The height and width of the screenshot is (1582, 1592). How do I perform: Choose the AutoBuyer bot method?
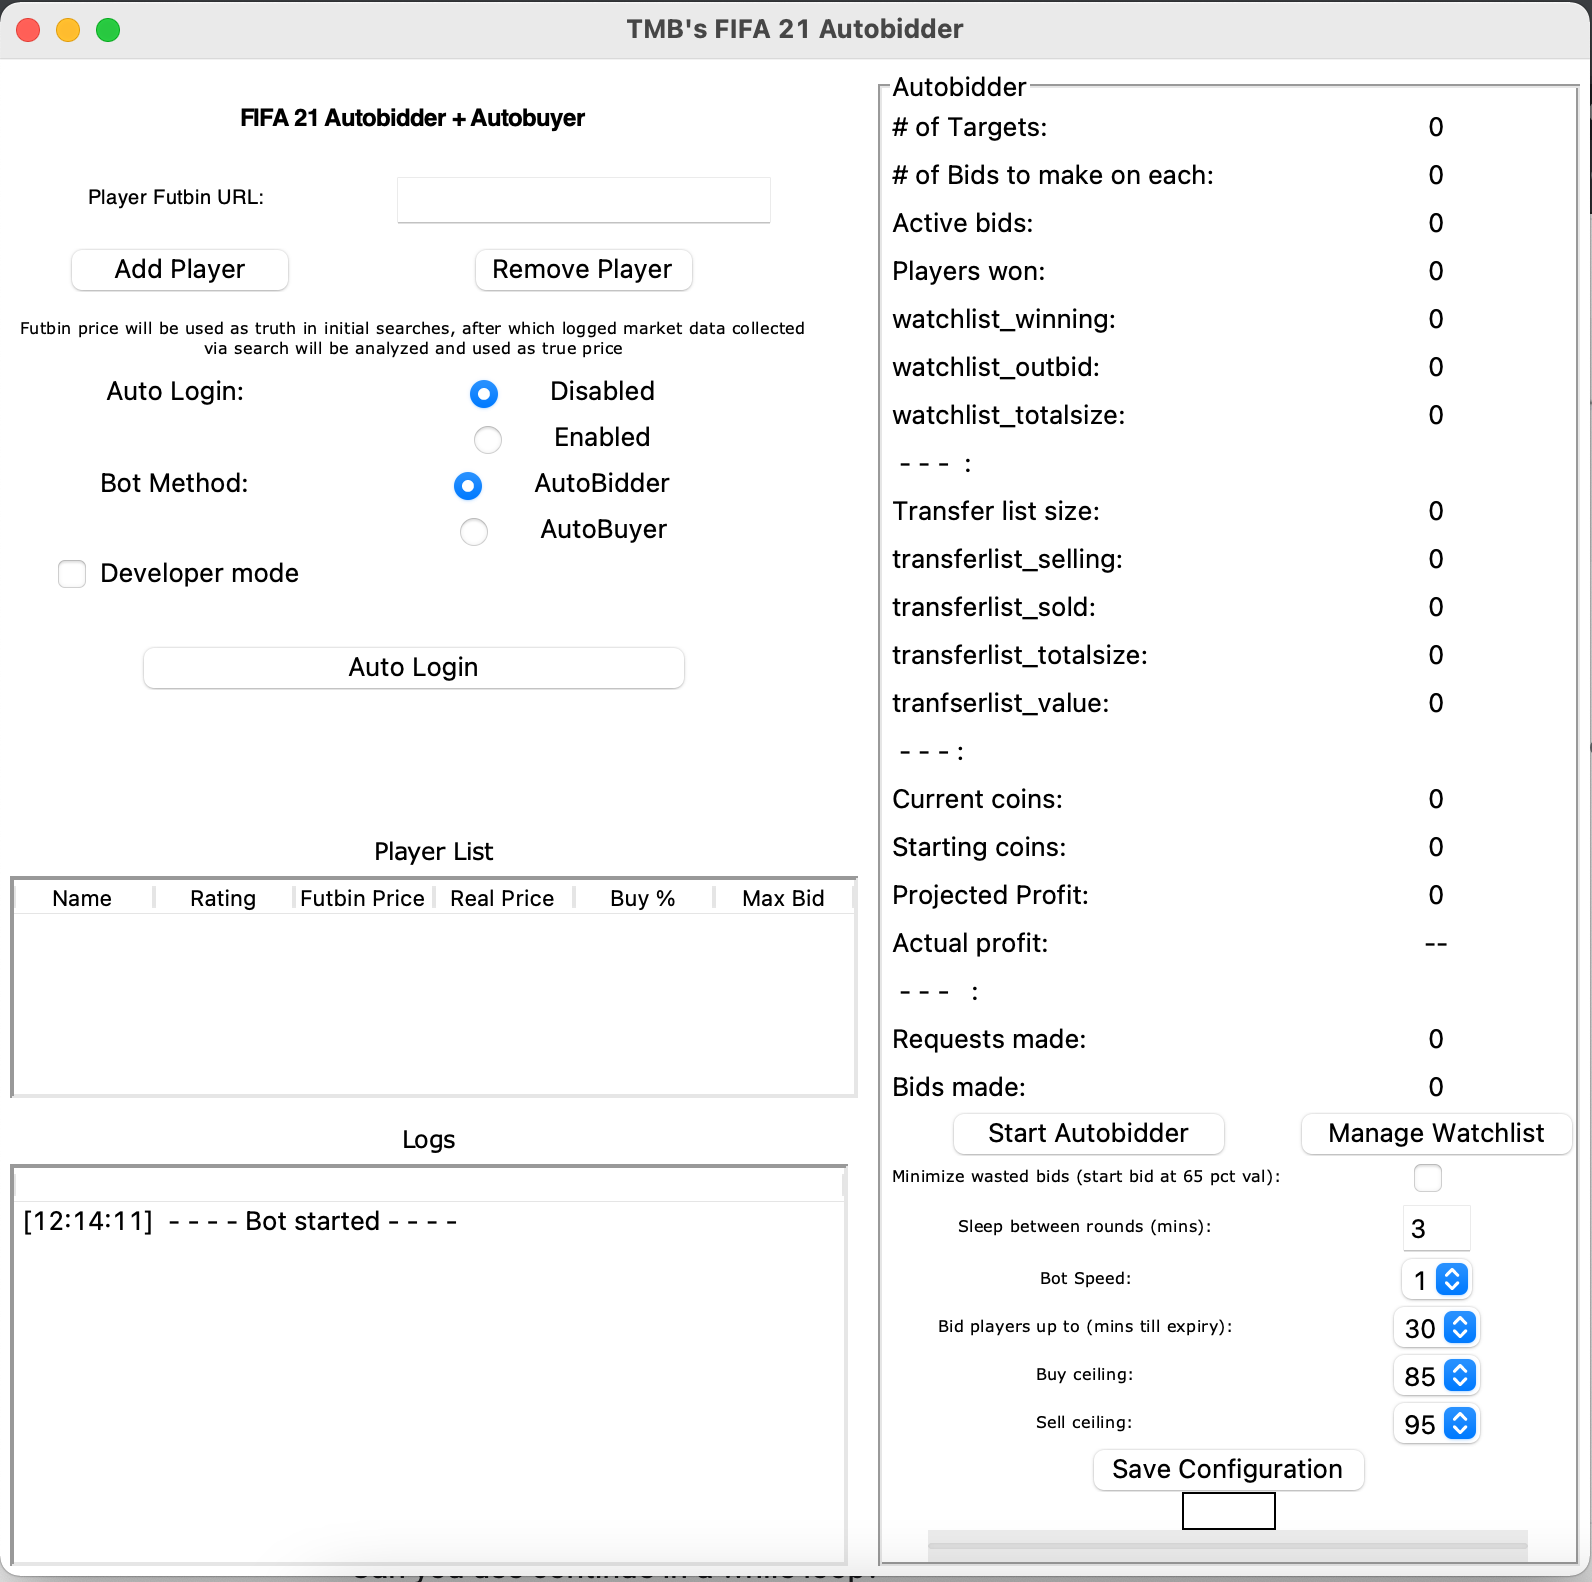[474, 531]
